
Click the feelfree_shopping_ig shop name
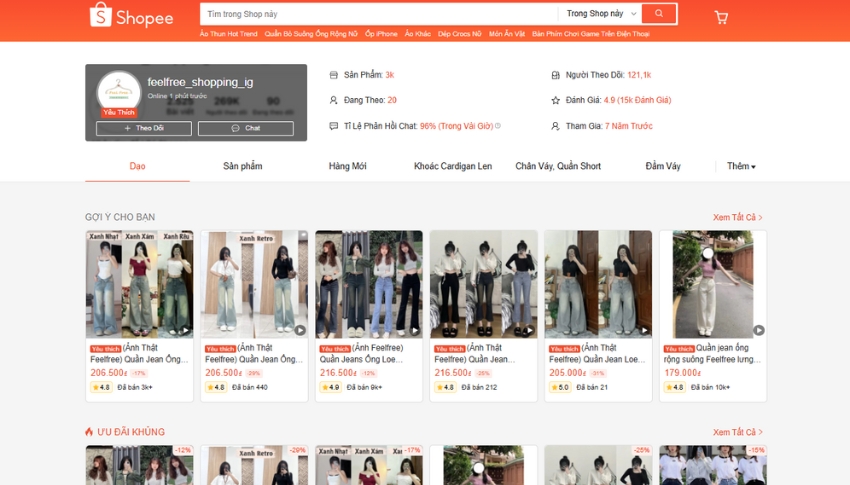pyautogui.click(x=200, y=82)
